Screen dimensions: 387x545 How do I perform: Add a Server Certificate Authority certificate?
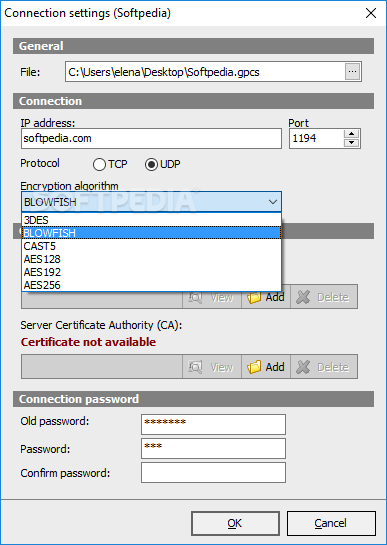click(x=266, y=367)
